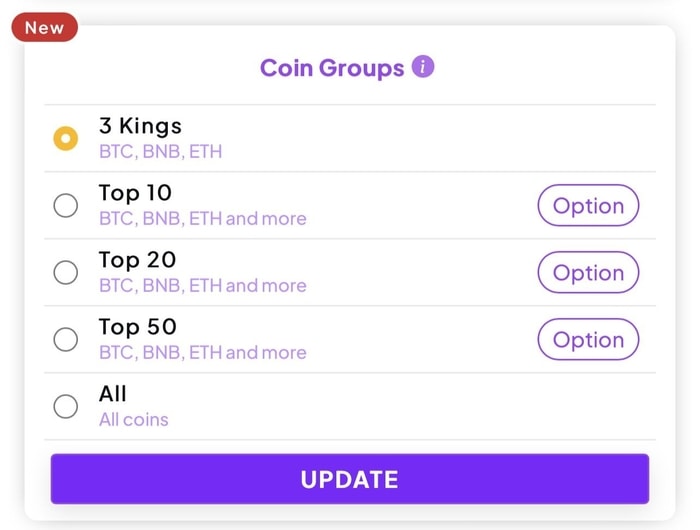Choose the Top 10 radio button

(x=65, y=206)
